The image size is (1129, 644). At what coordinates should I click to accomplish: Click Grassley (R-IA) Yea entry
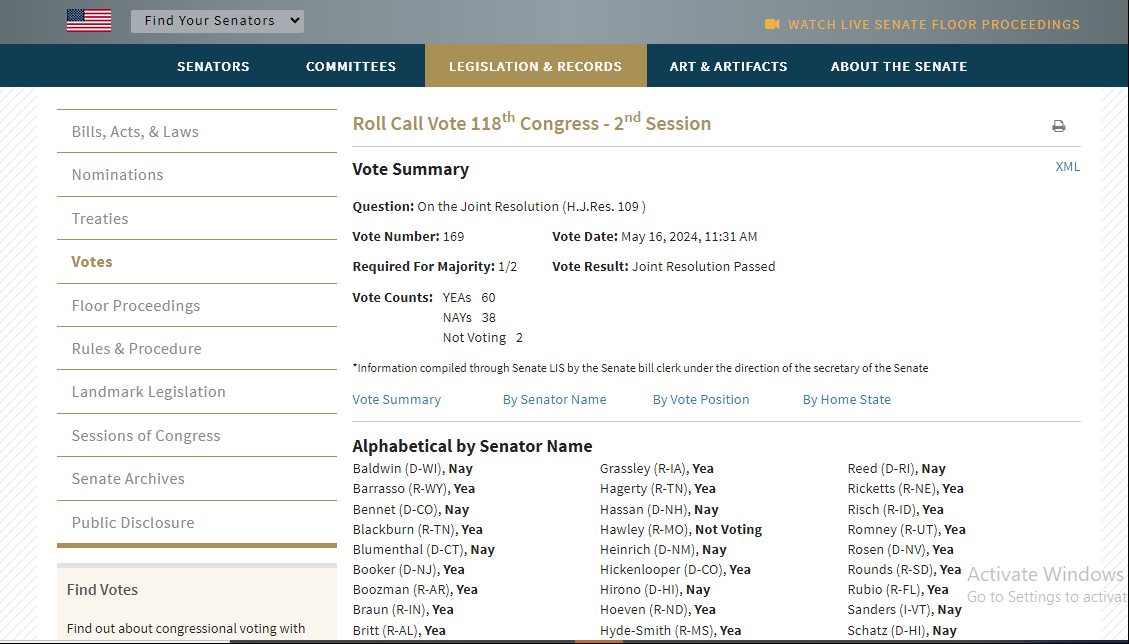(657, 468)
